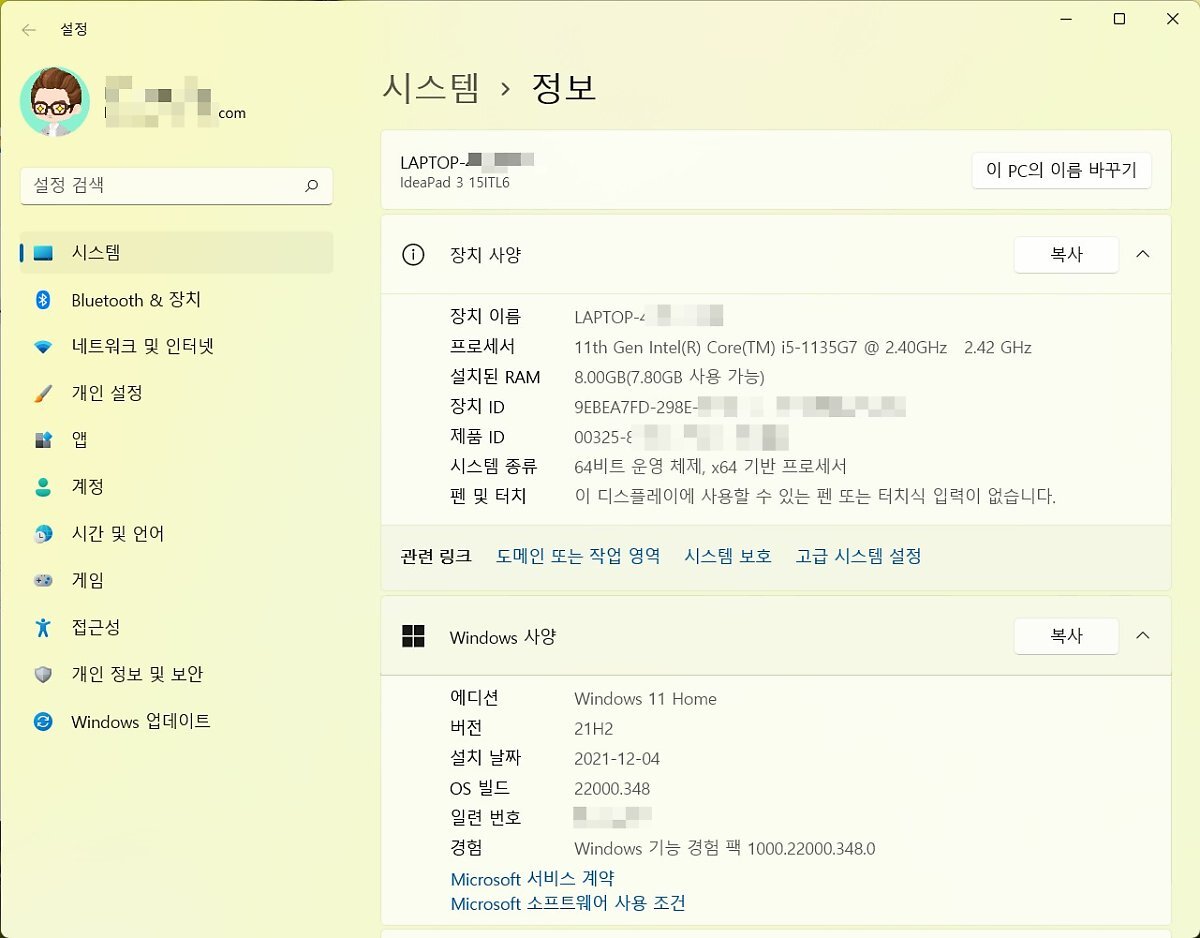Copy device specs with 복사 button
Image resolution: width=1200 pixels, height=938 pixels.
1066,255
